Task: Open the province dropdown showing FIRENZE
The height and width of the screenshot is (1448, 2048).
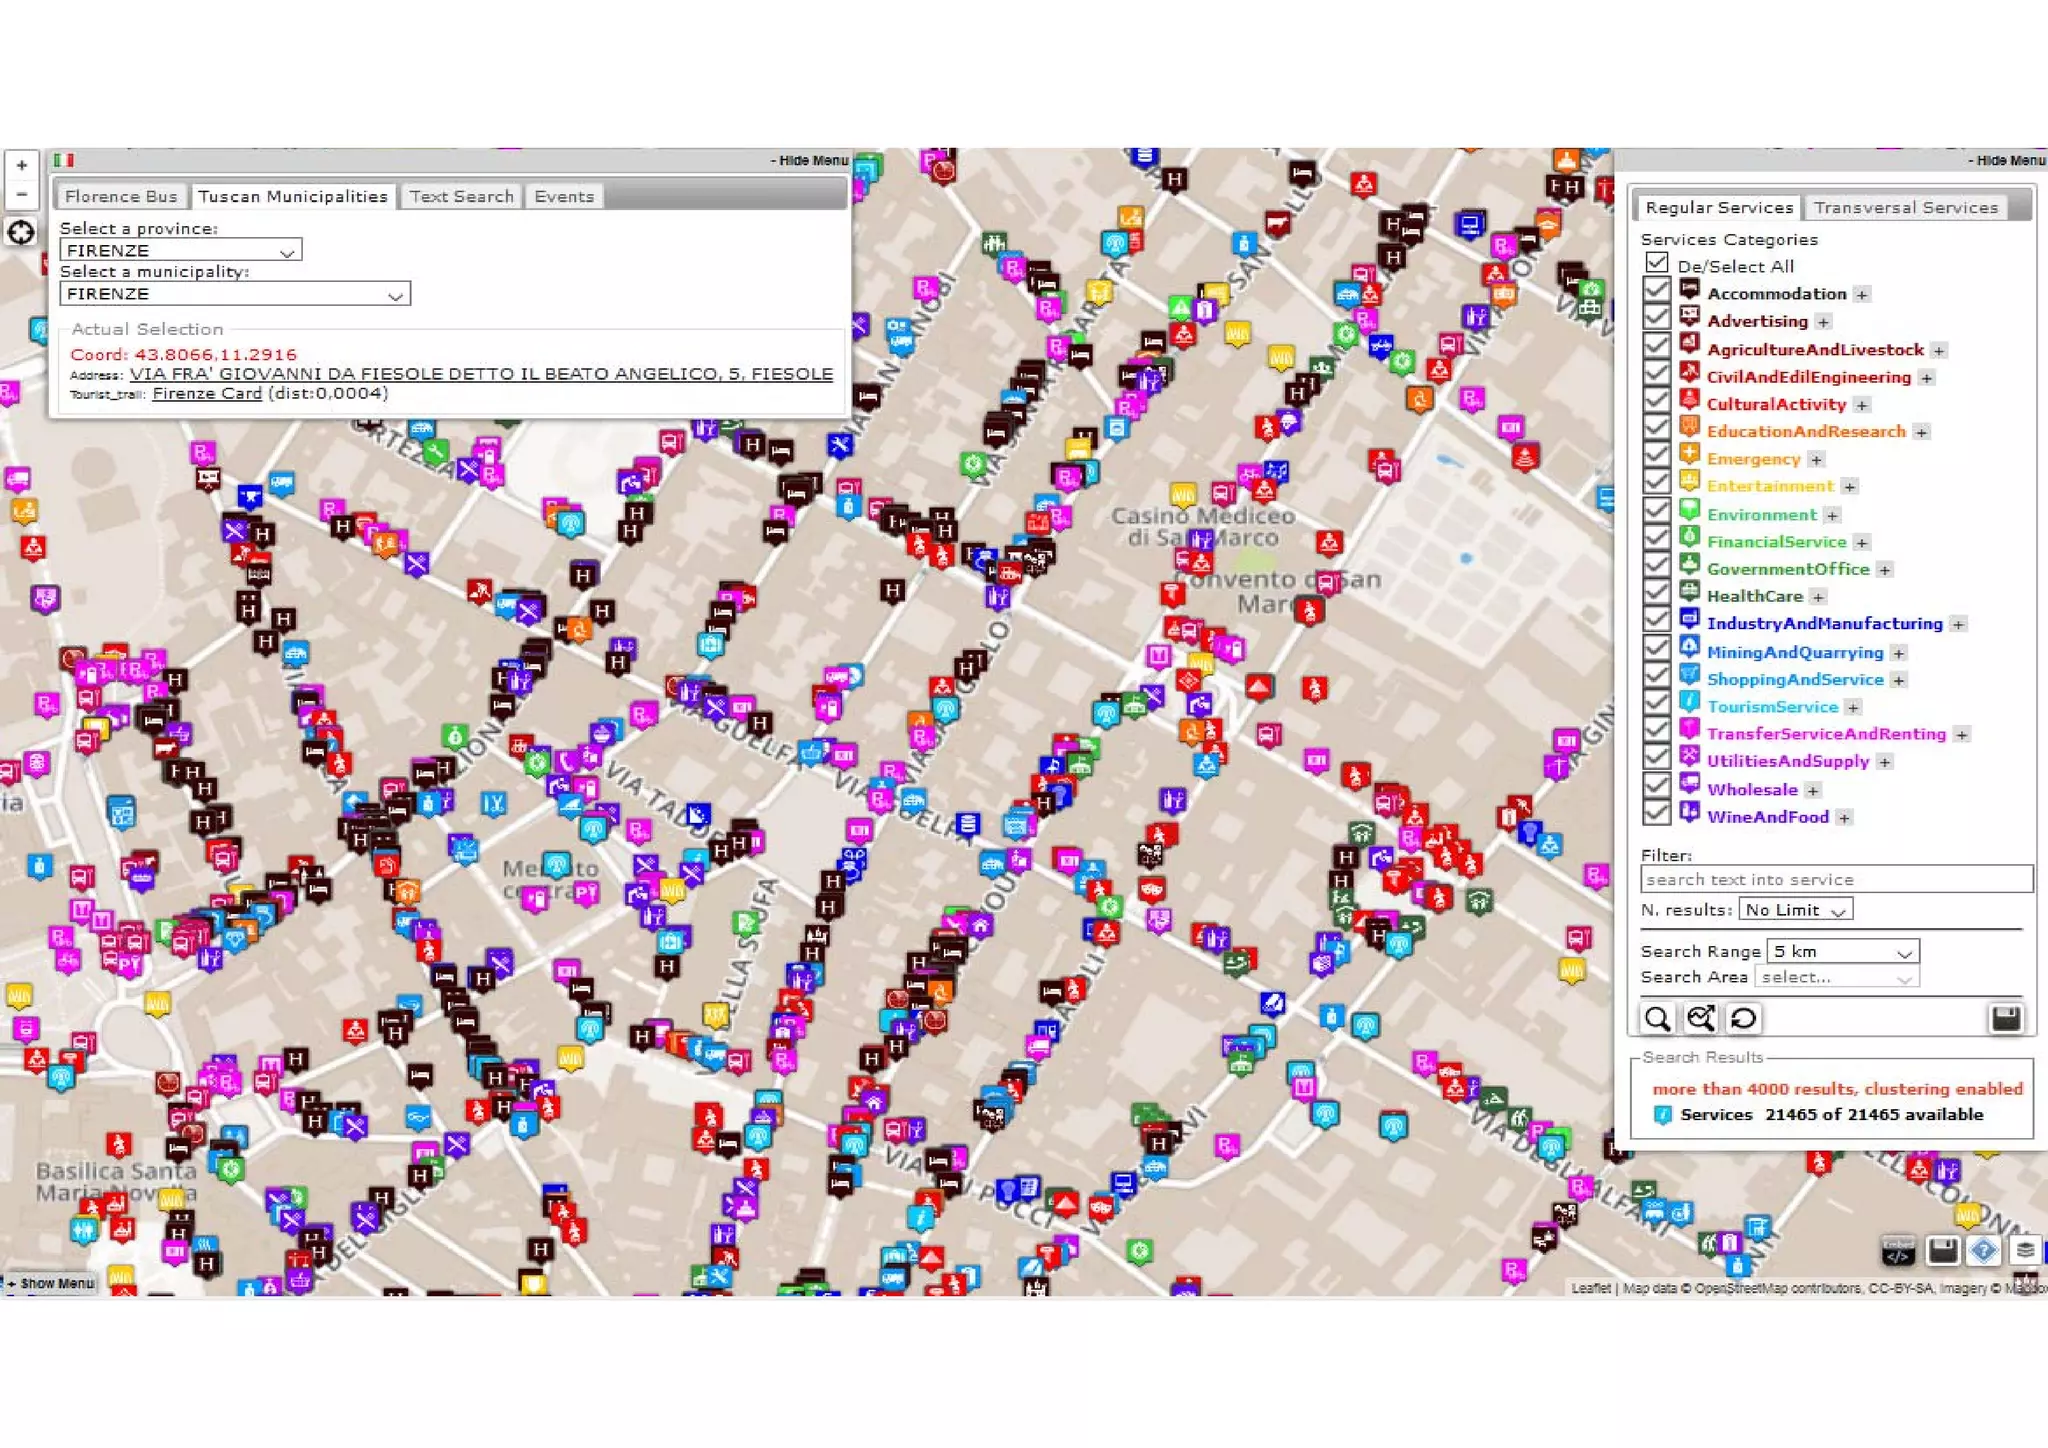Action: [180, 250]
